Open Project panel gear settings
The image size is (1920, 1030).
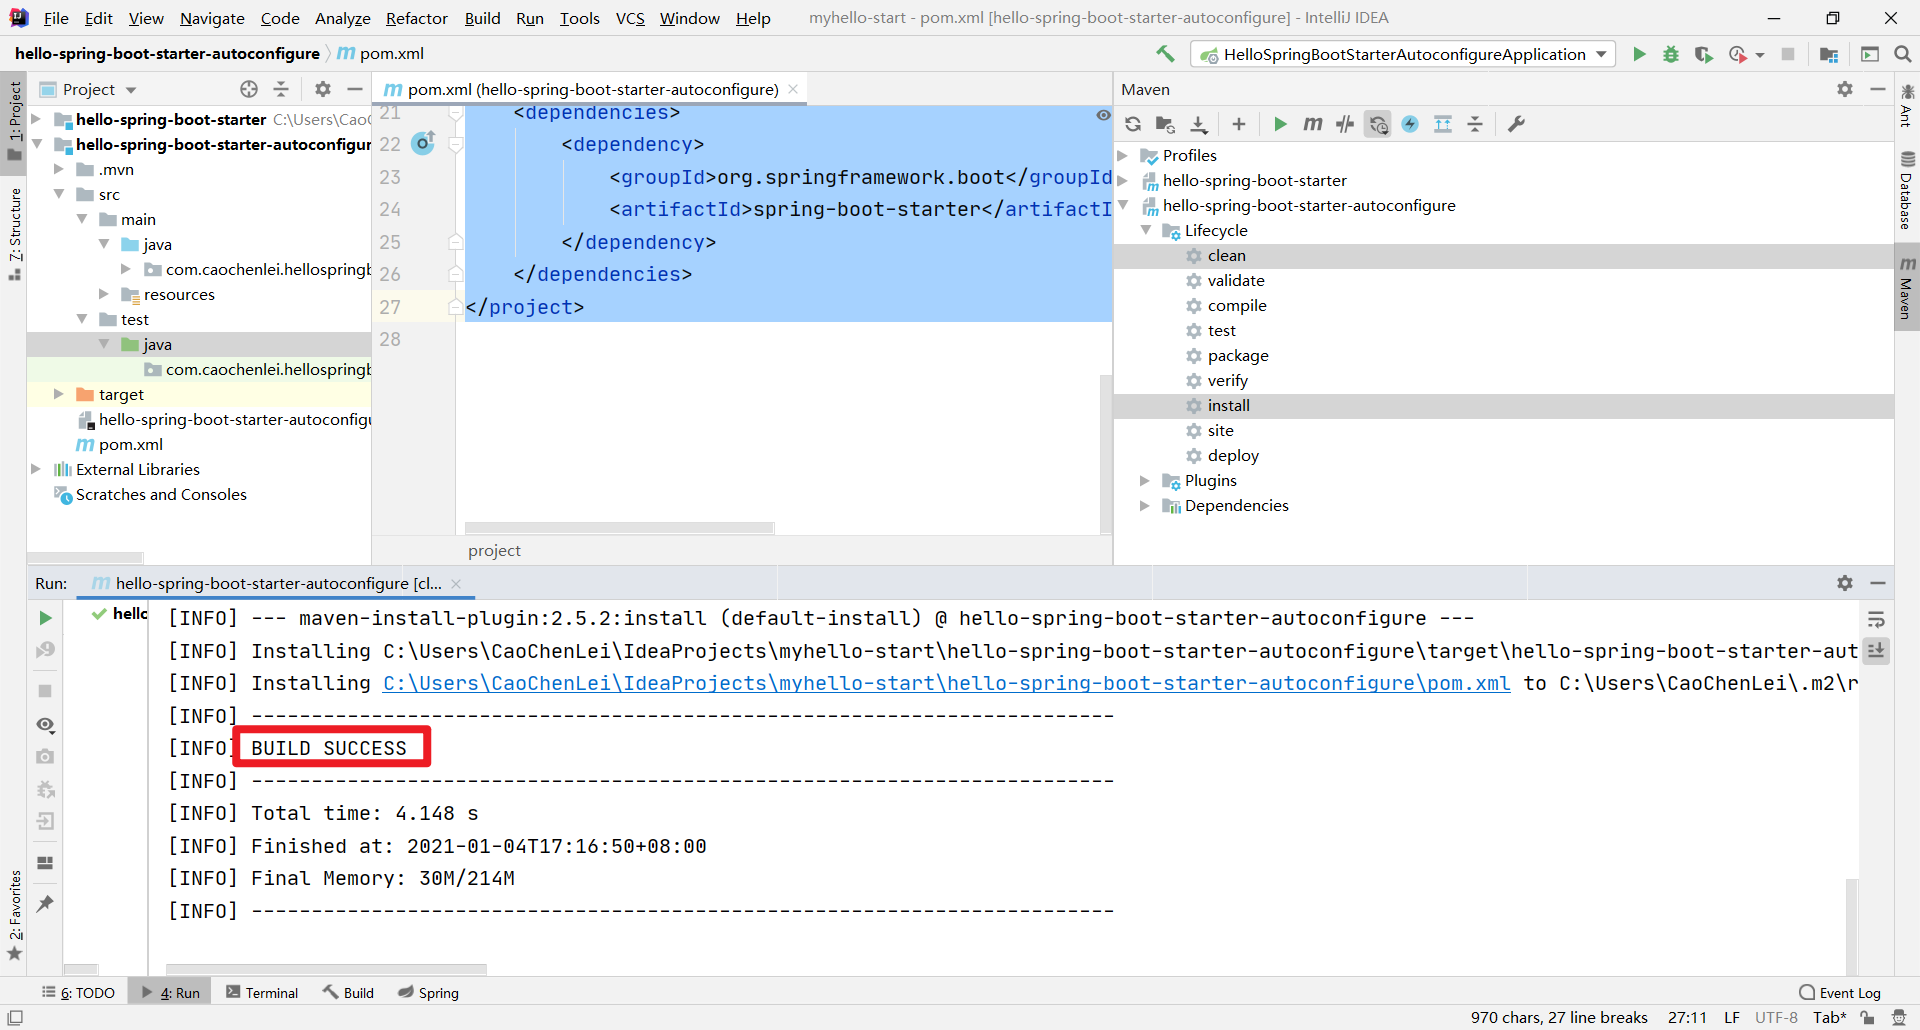(323, 89)
